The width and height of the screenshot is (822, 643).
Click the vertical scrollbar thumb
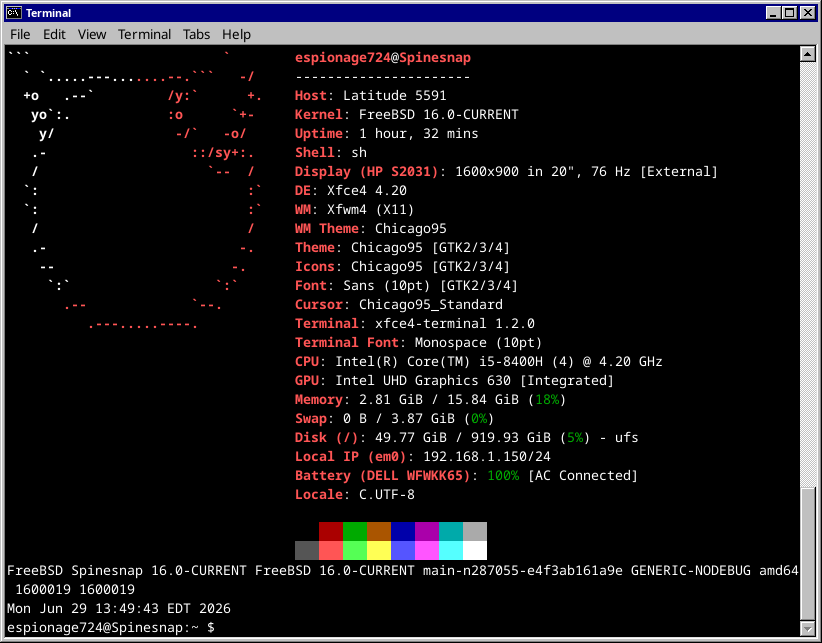click(807, 553)
